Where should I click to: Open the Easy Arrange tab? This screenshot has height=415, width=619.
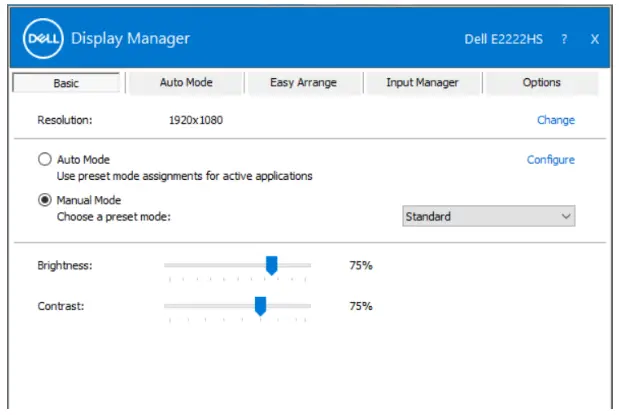(x=303, y=83)
